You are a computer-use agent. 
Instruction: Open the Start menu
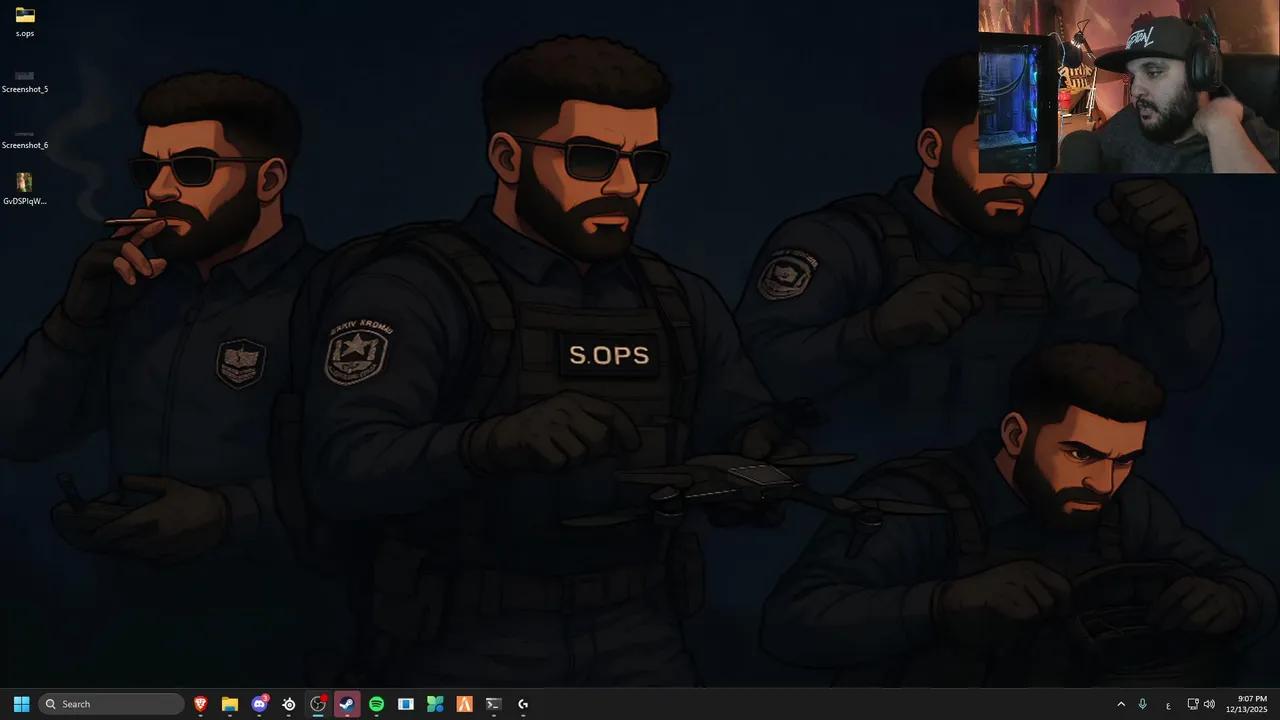[21, 704]
